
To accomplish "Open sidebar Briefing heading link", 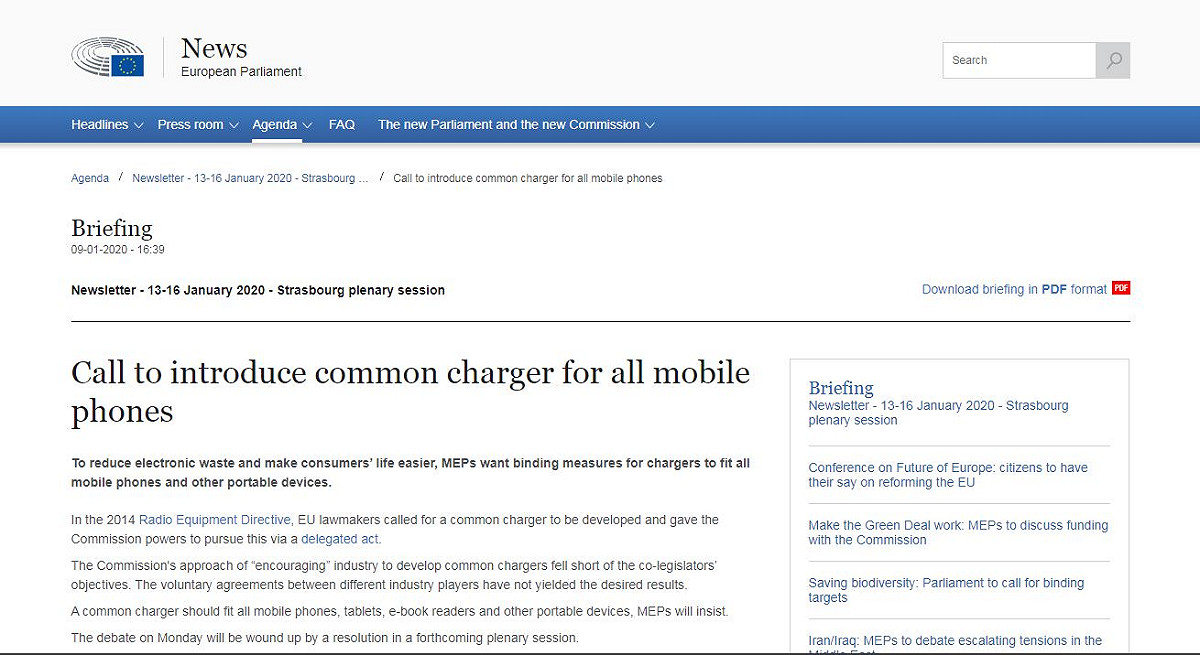I will 841,388.
